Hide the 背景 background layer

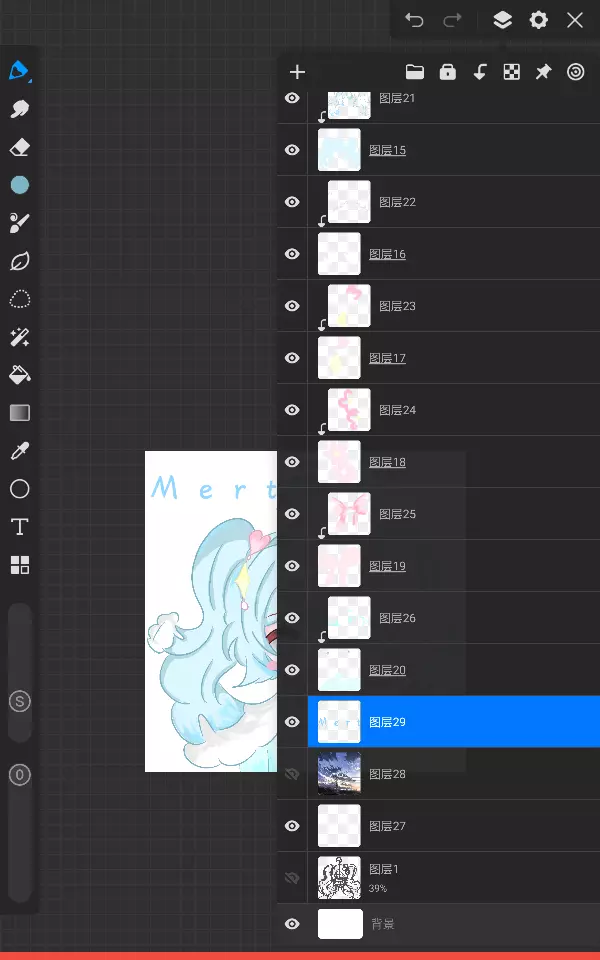tap(292, 924)
